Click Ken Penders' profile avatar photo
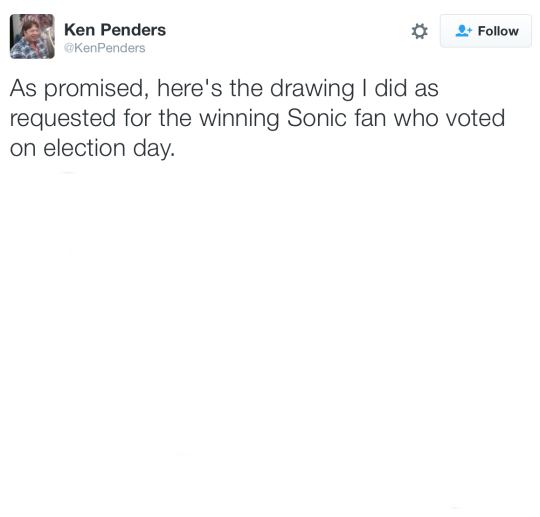Viewport: 540px width, 517px height. click(32, 37)
